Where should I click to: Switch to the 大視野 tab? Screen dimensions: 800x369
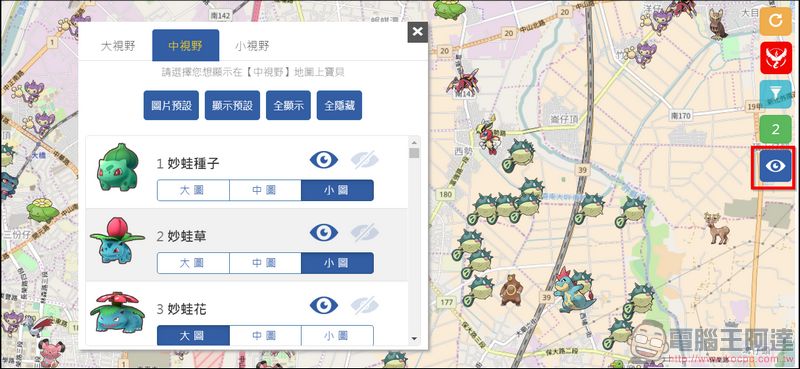point(118,46)
